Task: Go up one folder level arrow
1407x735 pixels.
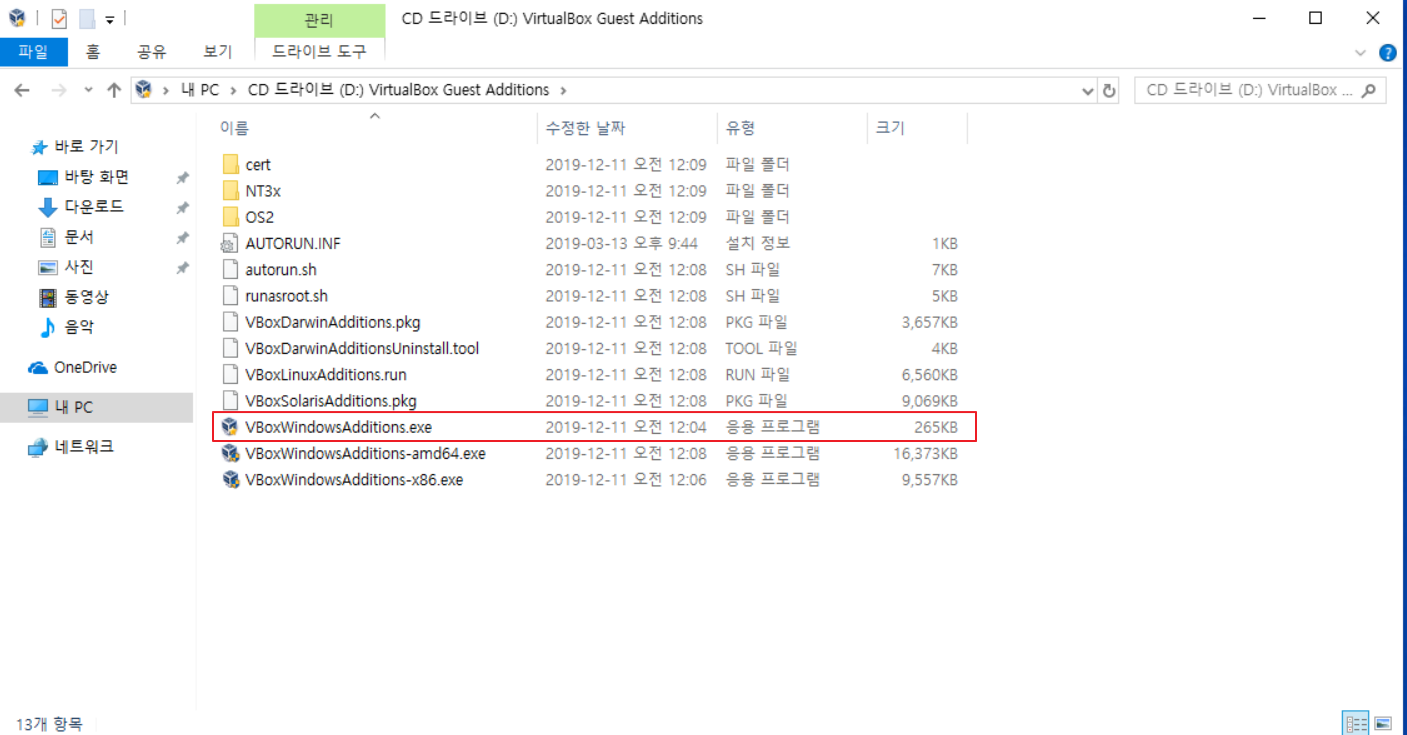Action: pos(114,90)
